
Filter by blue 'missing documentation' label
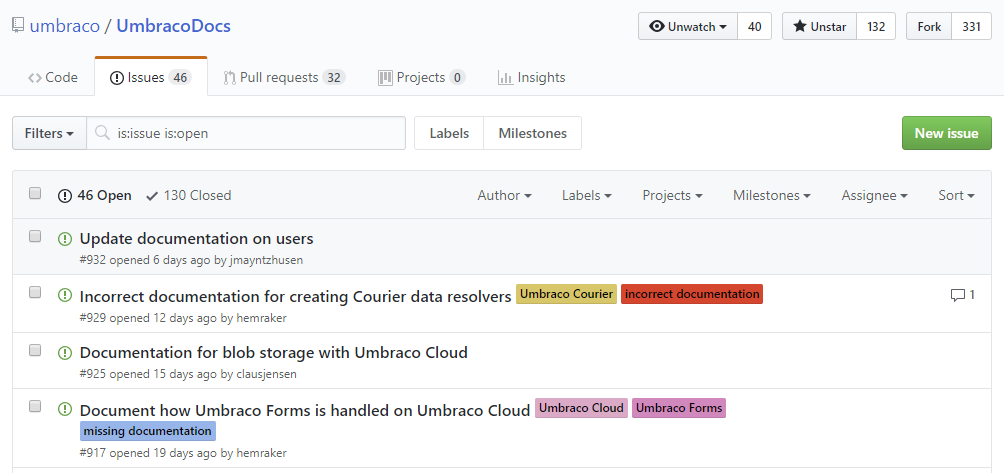pos(148,431)
